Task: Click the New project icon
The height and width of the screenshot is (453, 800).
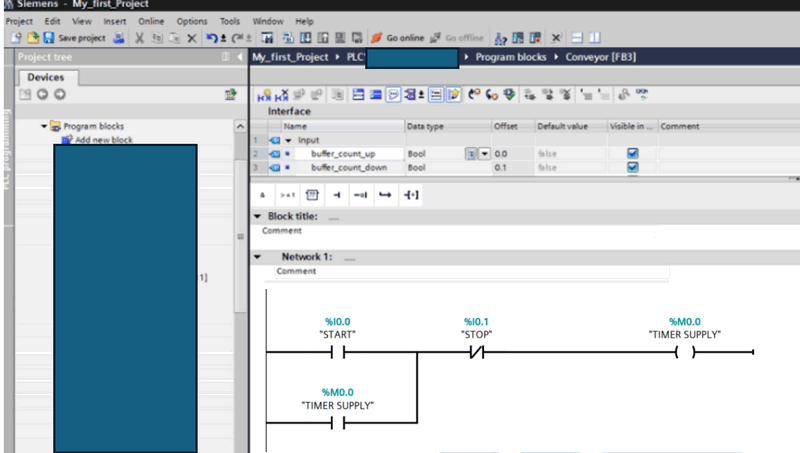Action: pyautogui.click(x=16, y=38)
